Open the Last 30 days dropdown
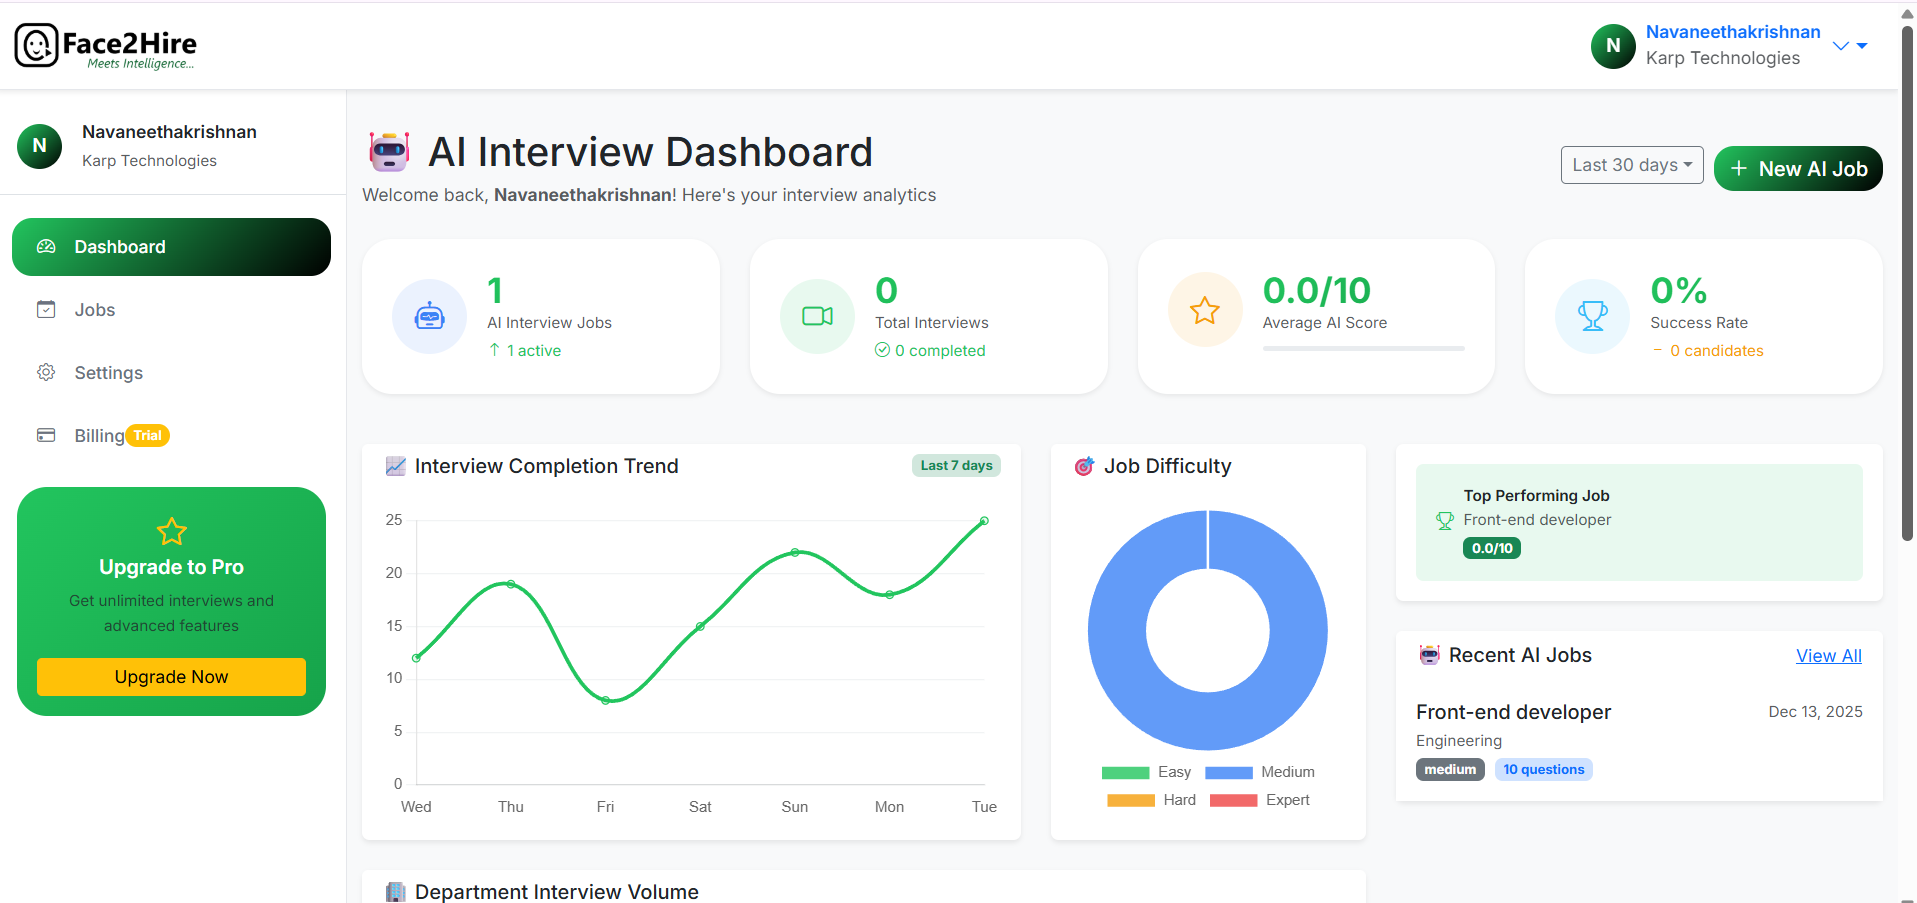1917x903 pixels. (1631, 164)
